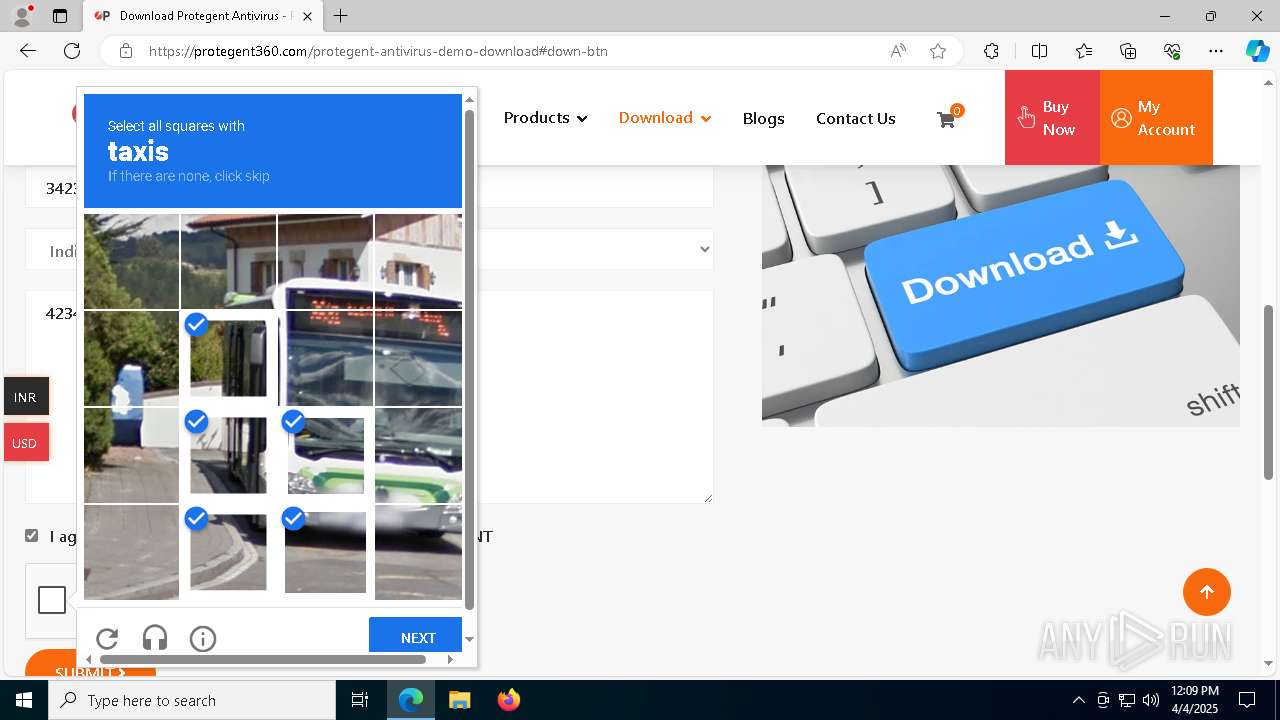
Task: Open volume control
Action: [x=1150, y=700]
